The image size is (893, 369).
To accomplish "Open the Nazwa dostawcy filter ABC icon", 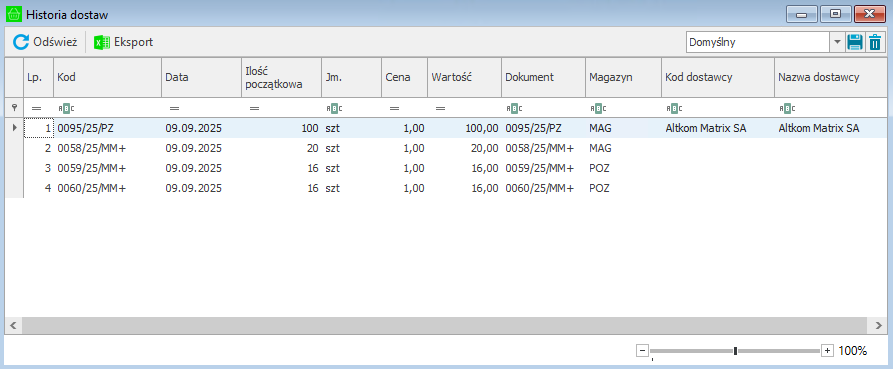I will pyautogui.click(x=787, y=108).
